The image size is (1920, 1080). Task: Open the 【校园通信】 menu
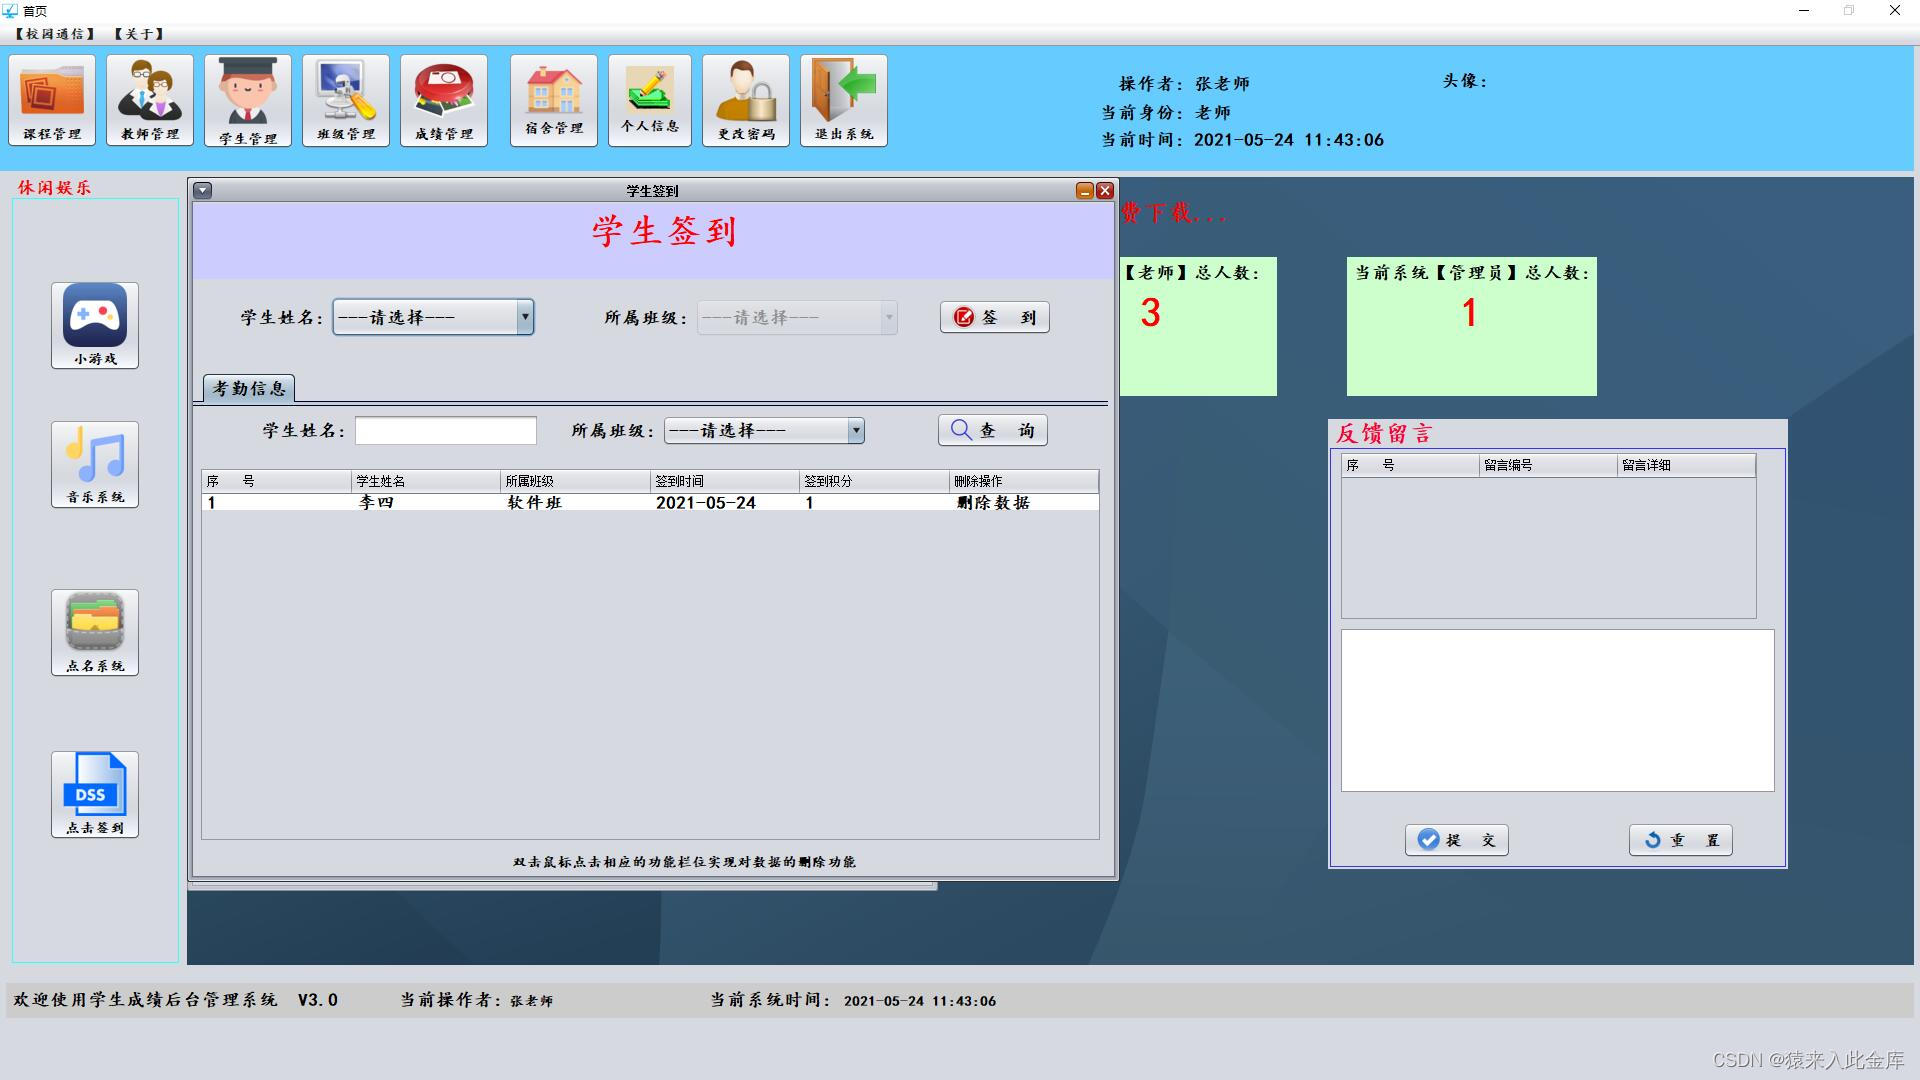(x=55, y=34)
